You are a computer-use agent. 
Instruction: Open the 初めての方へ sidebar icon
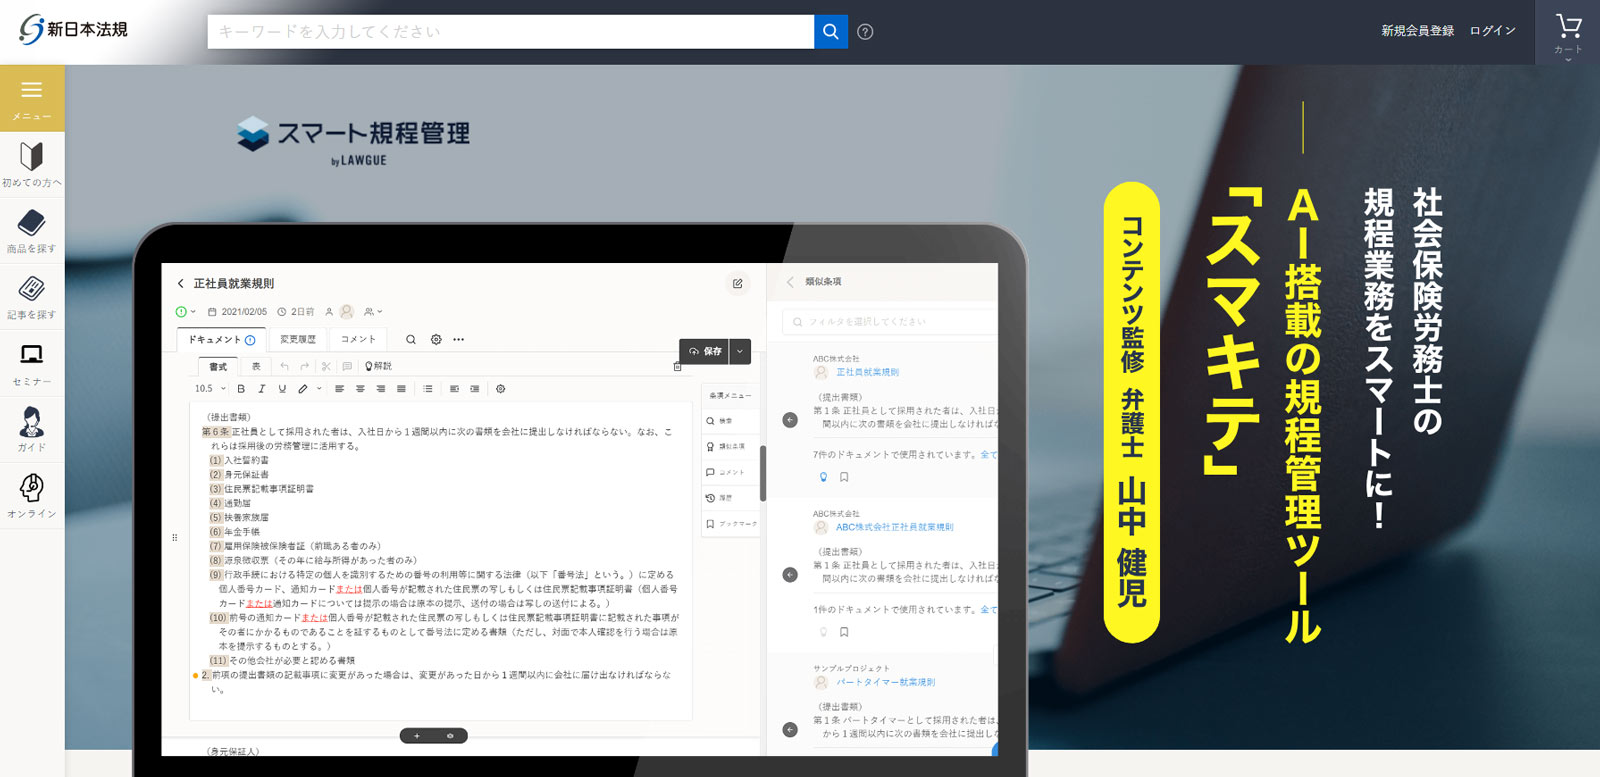tap(32, 164)
